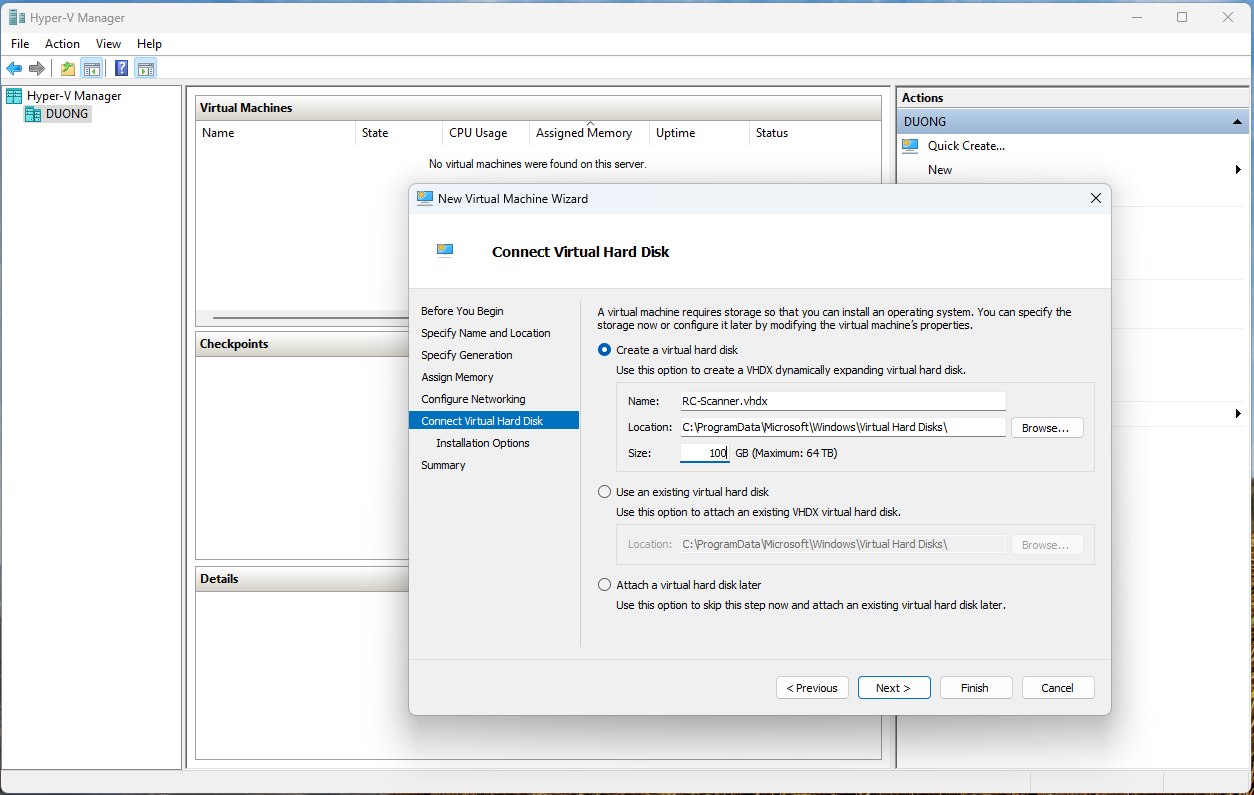
Task: Collapse the DUONG actions section arrow
Action: tap(1238, 122)
